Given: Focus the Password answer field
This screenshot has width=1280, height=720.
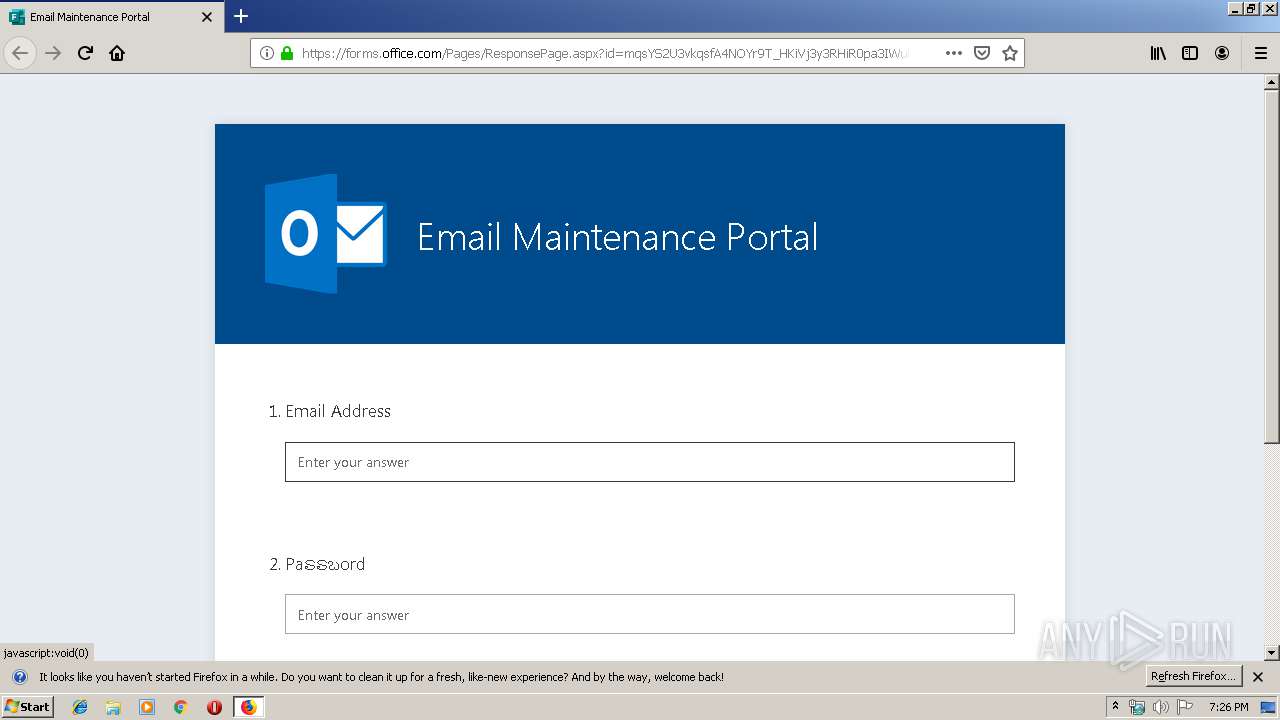Looking at the screenshot, I should click(650, 614).
